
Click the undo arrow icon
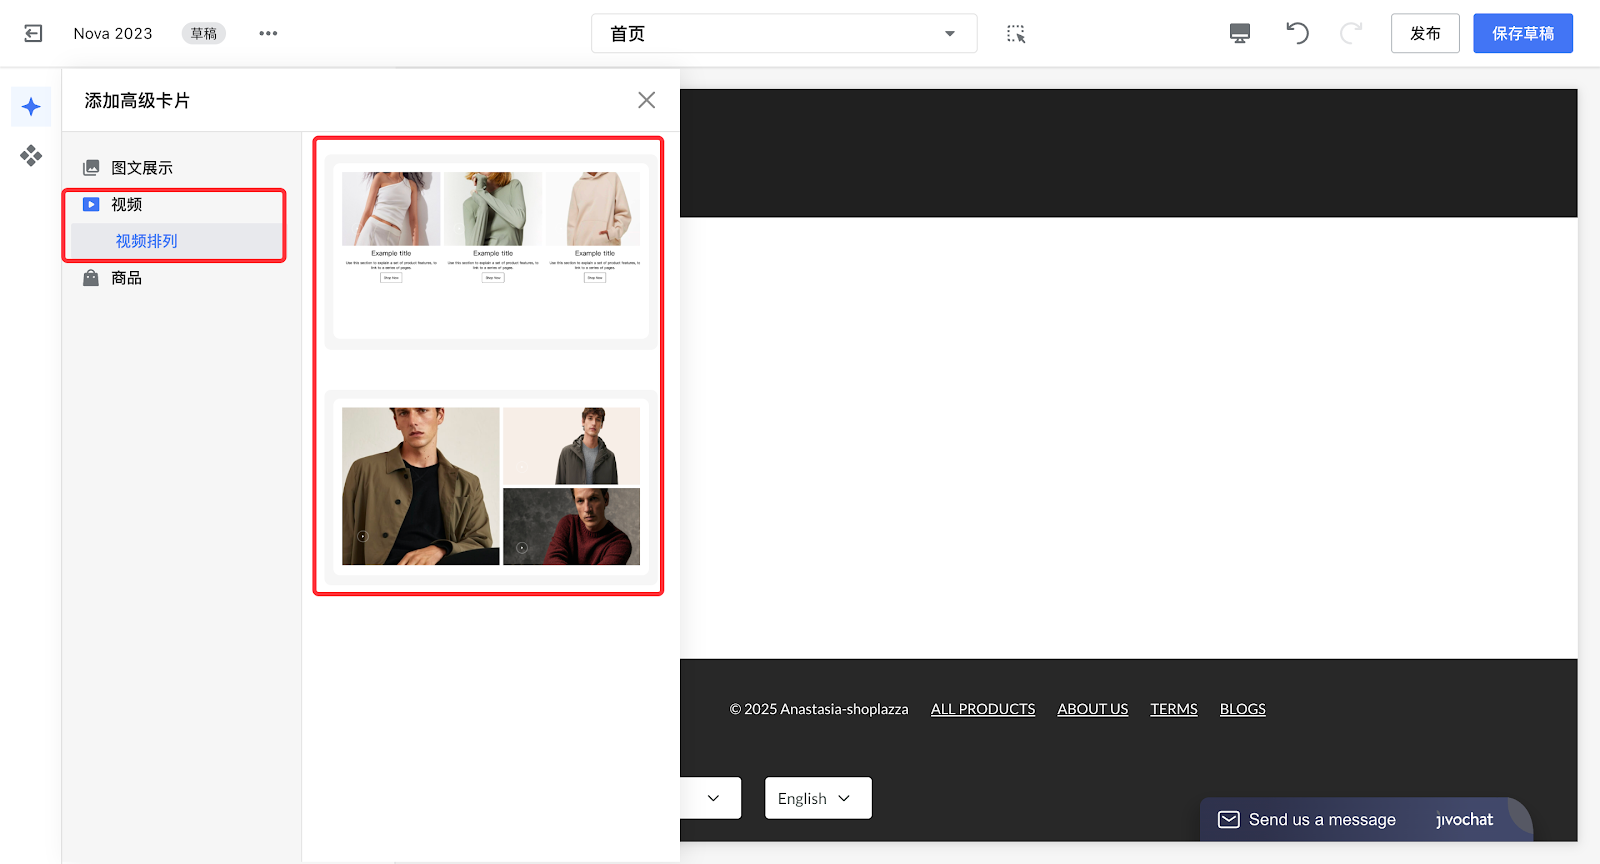[x=1297, y=34]
